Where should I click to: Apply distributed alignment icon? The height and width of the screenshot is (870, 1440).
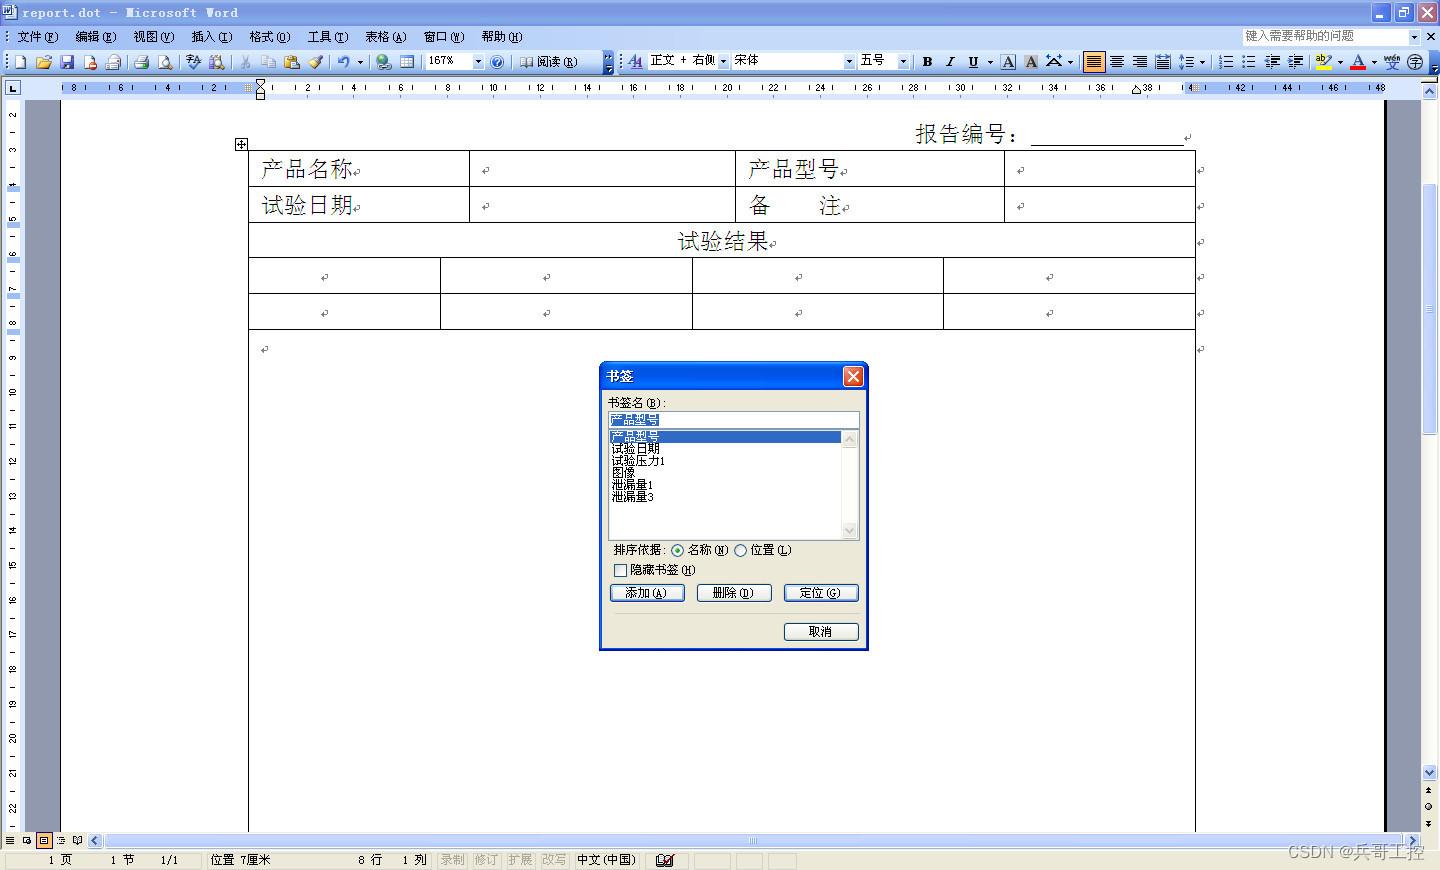1163,62
